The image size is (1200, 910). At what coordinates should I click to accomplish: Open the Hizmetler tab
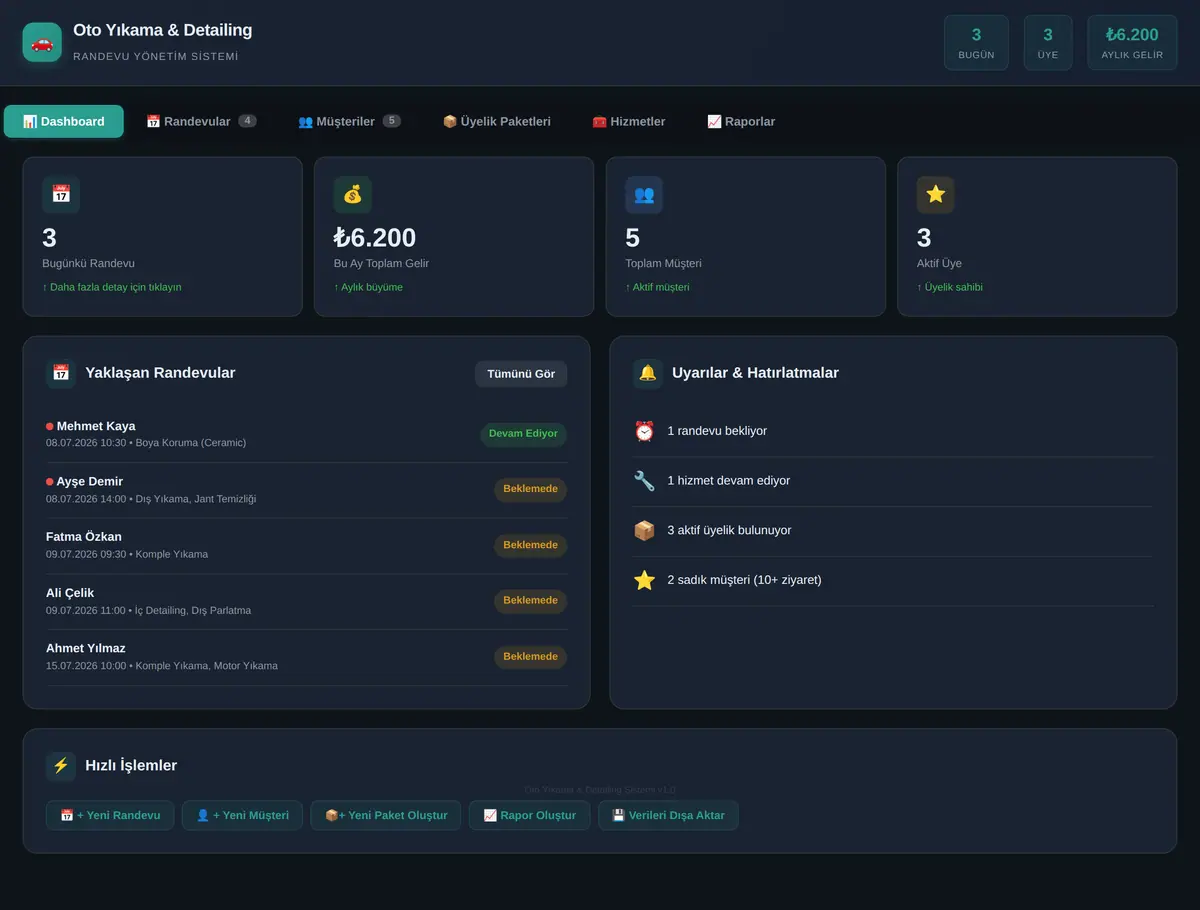pyautogui.click(x=629, y=121)
